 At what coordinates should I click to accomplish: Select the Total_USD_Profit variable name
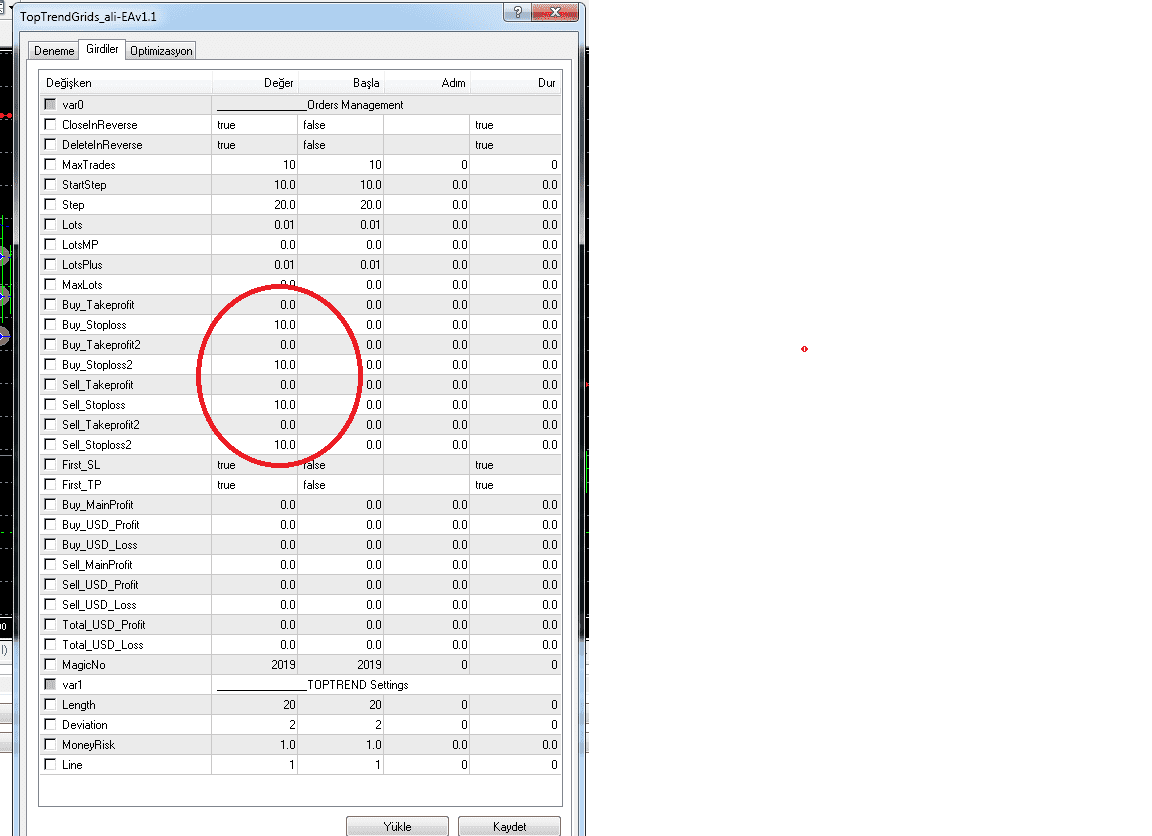pos(104,625)
